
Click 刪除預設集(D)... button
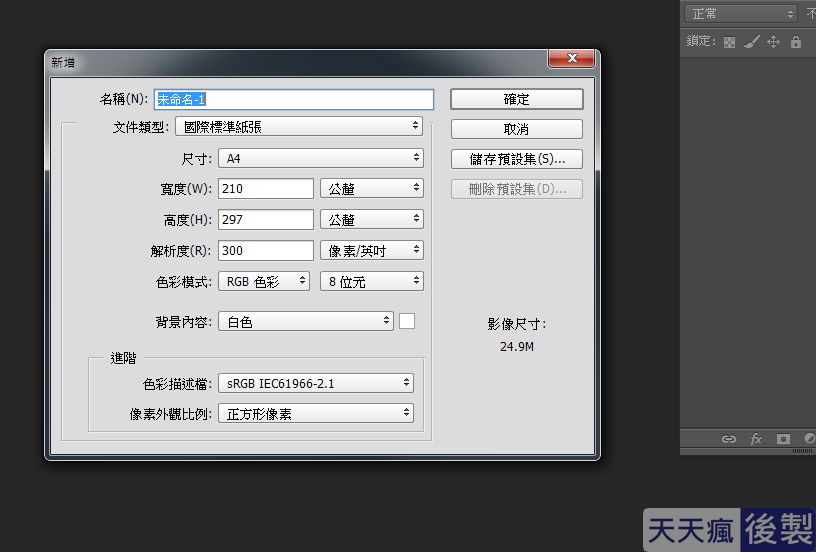[516, 189]
